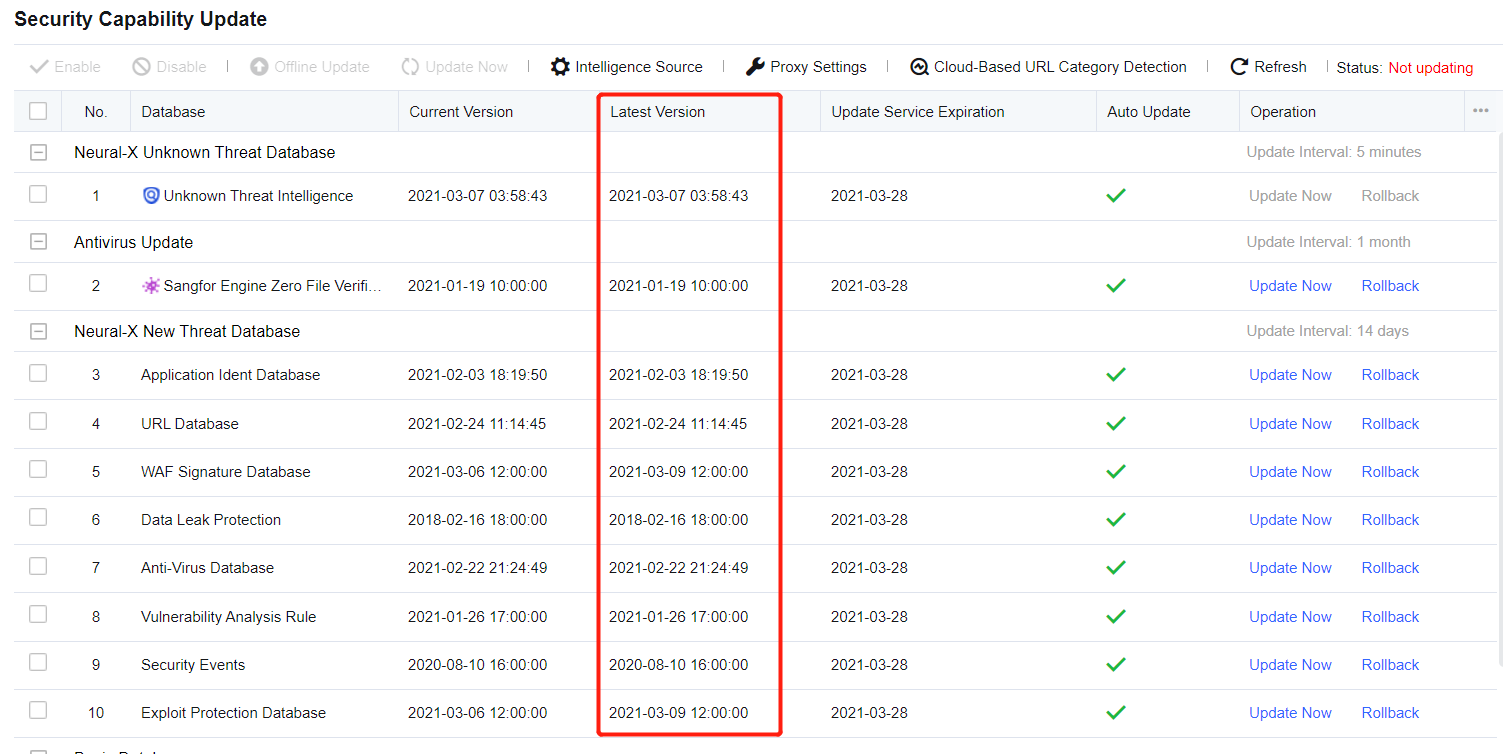
Task: Click Rollback for Exploit Protection Database
Action: click(x=1390, y=713)
